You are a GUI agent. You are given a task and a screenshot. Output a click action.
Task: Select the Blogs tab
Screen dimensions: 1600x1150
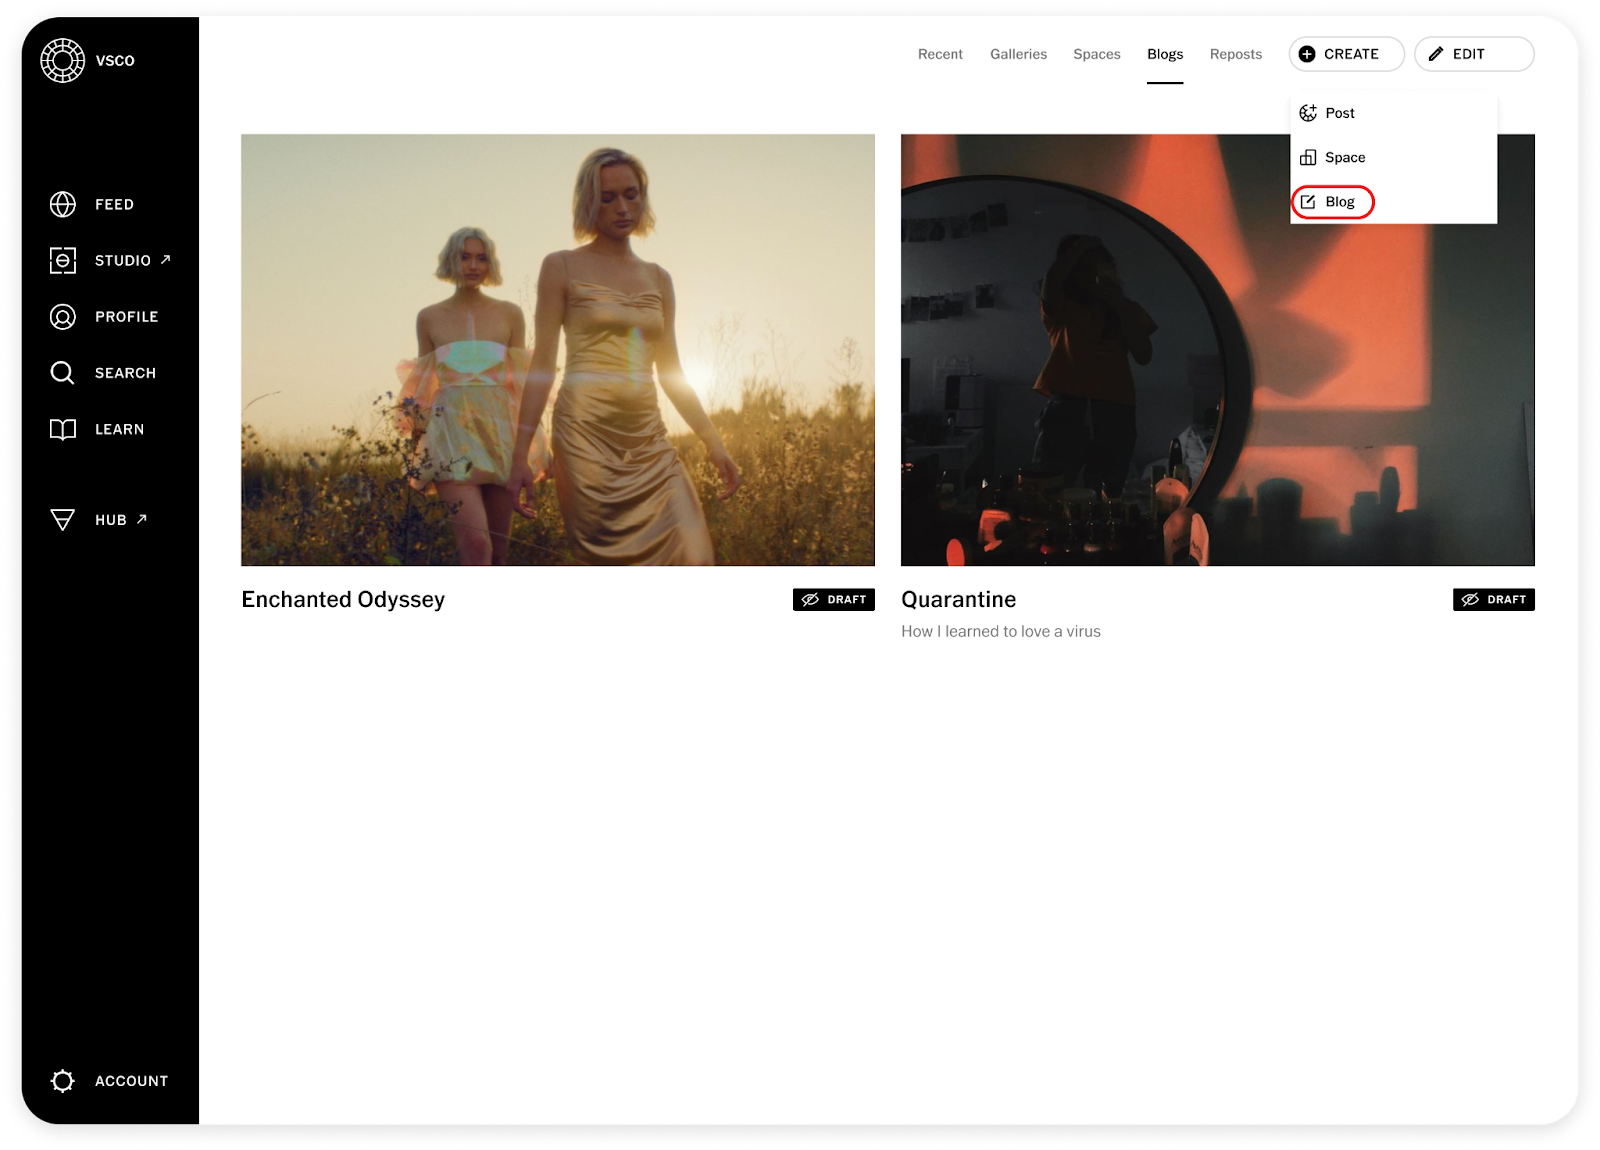[1165, 54]
